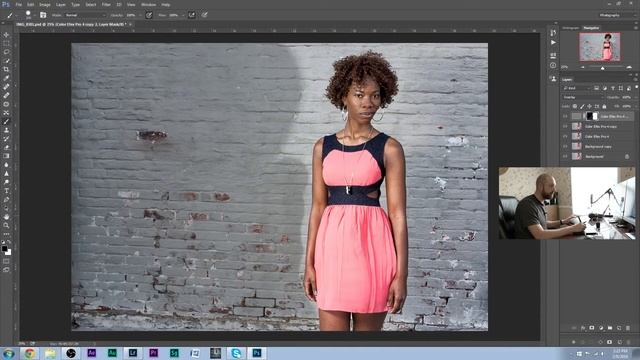Select the Hand tool
Viewport: 640px width, 360px height.
click(x=6, y=217)
